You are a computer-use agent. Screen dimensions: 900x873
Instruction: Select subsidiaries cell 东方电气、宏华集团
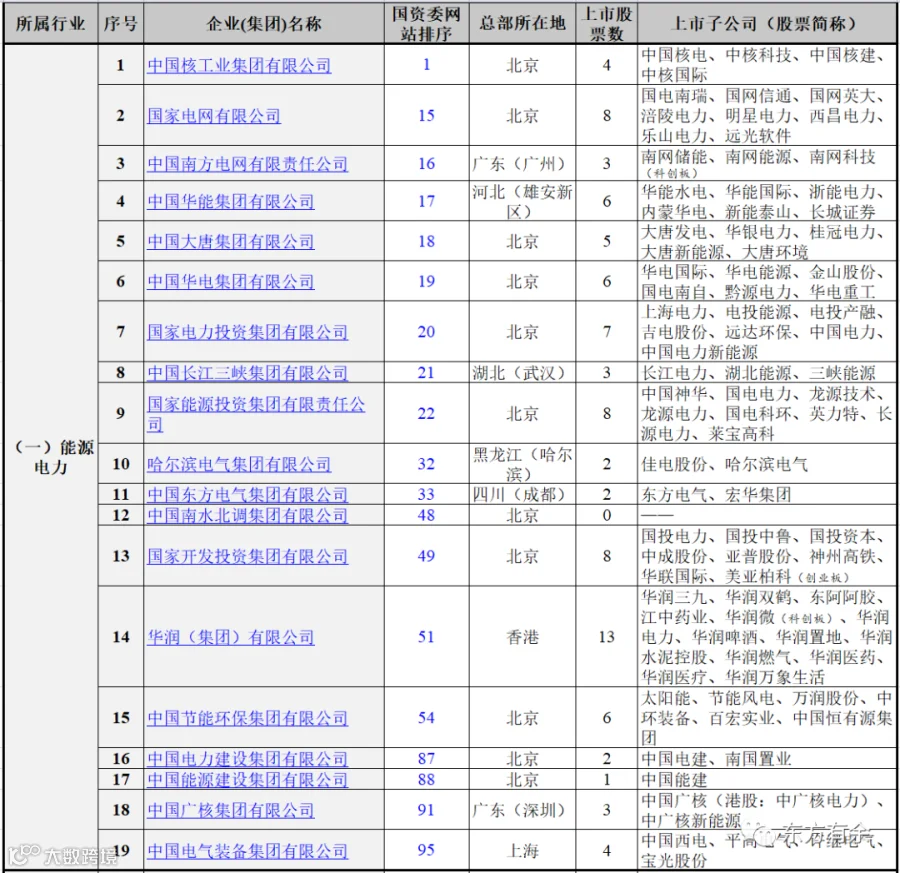point(767,495)
